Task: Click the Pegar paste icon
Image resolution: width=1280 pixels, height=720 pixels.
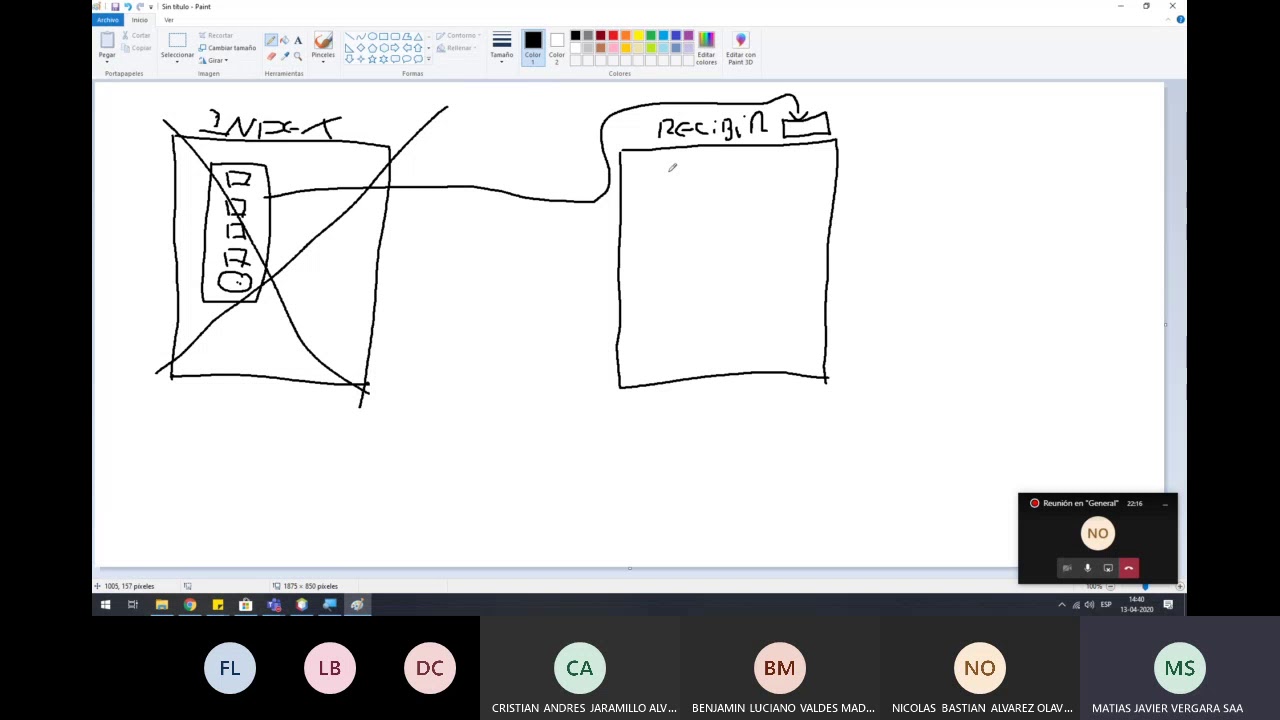Action: [107, 40]
